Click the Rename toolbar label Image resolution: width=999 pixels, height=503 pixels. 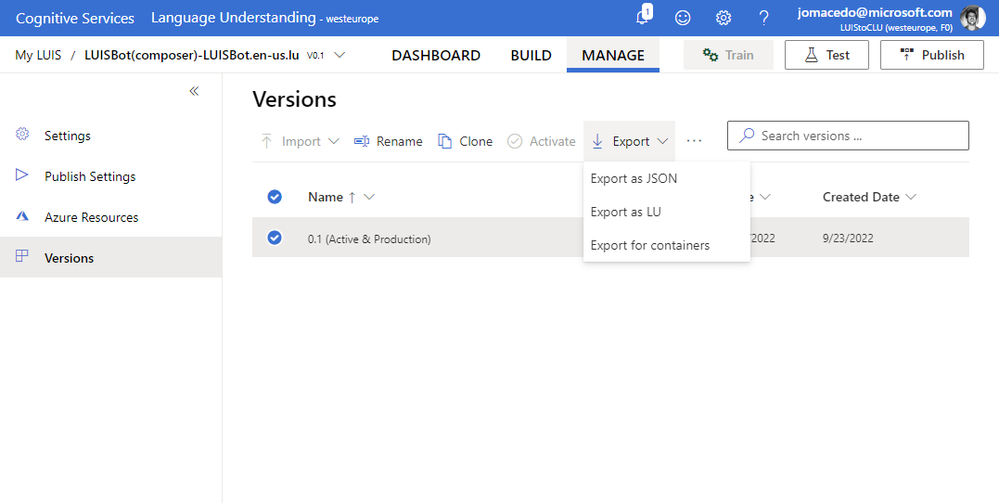click(399, 142)
